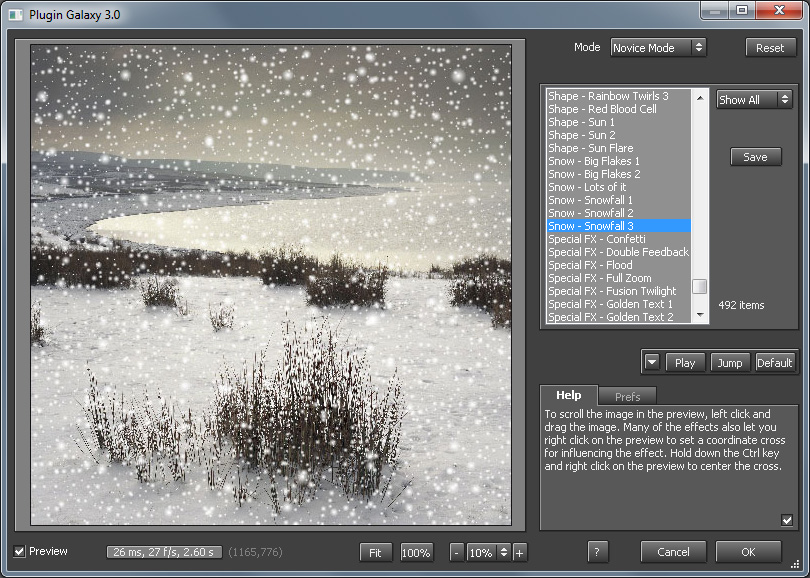Expand the Show All filter dropdown
The width and height of the screenshot is (810, 578).
(754, 100)
